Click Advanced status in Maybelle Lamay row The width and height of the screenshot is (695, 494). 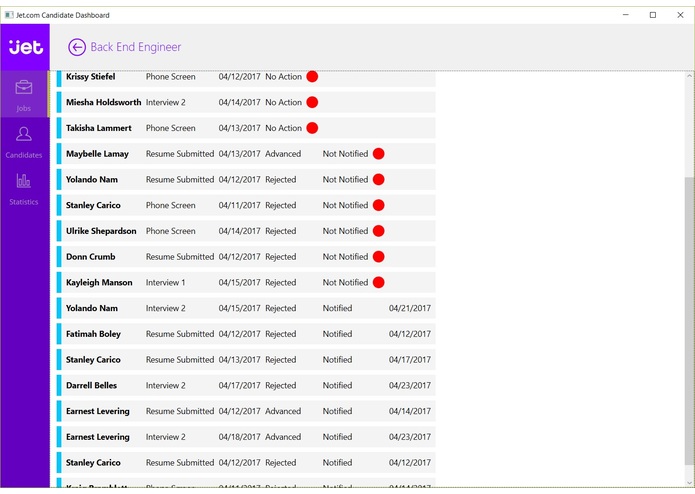point(283,154)
